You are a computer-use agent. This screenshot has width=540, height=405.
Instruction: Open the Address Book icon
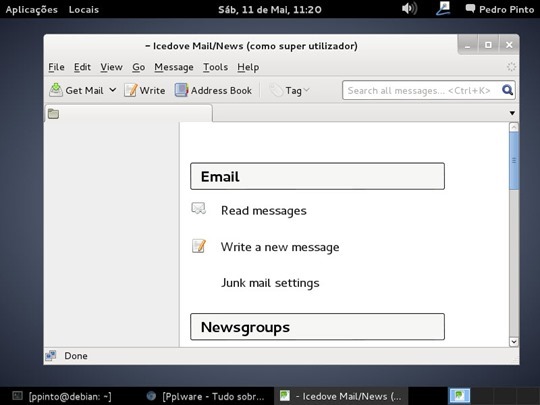(181, 90)
